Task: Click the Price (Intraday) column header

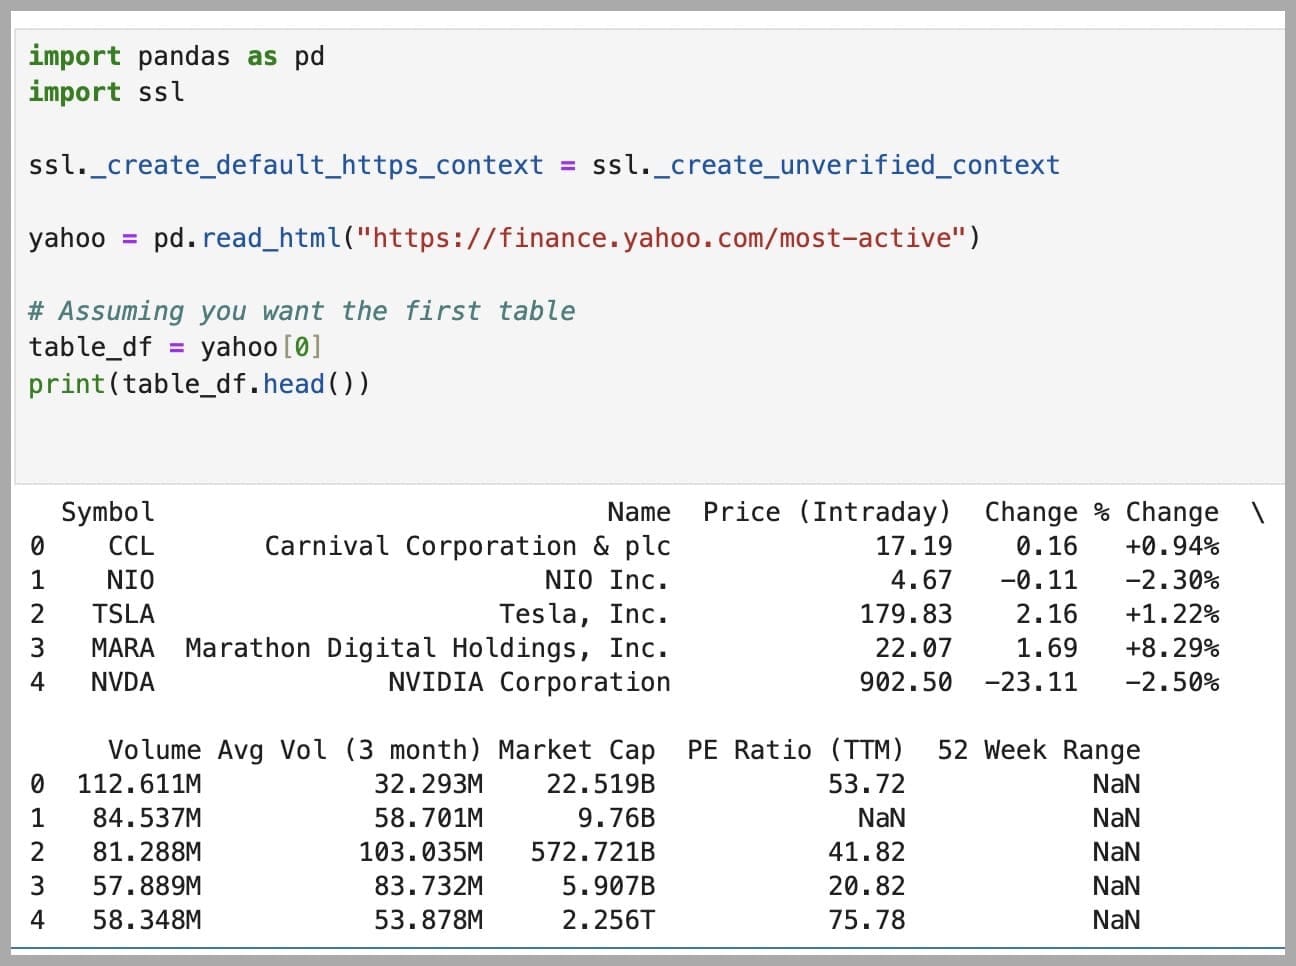Action: coord(828,512)
